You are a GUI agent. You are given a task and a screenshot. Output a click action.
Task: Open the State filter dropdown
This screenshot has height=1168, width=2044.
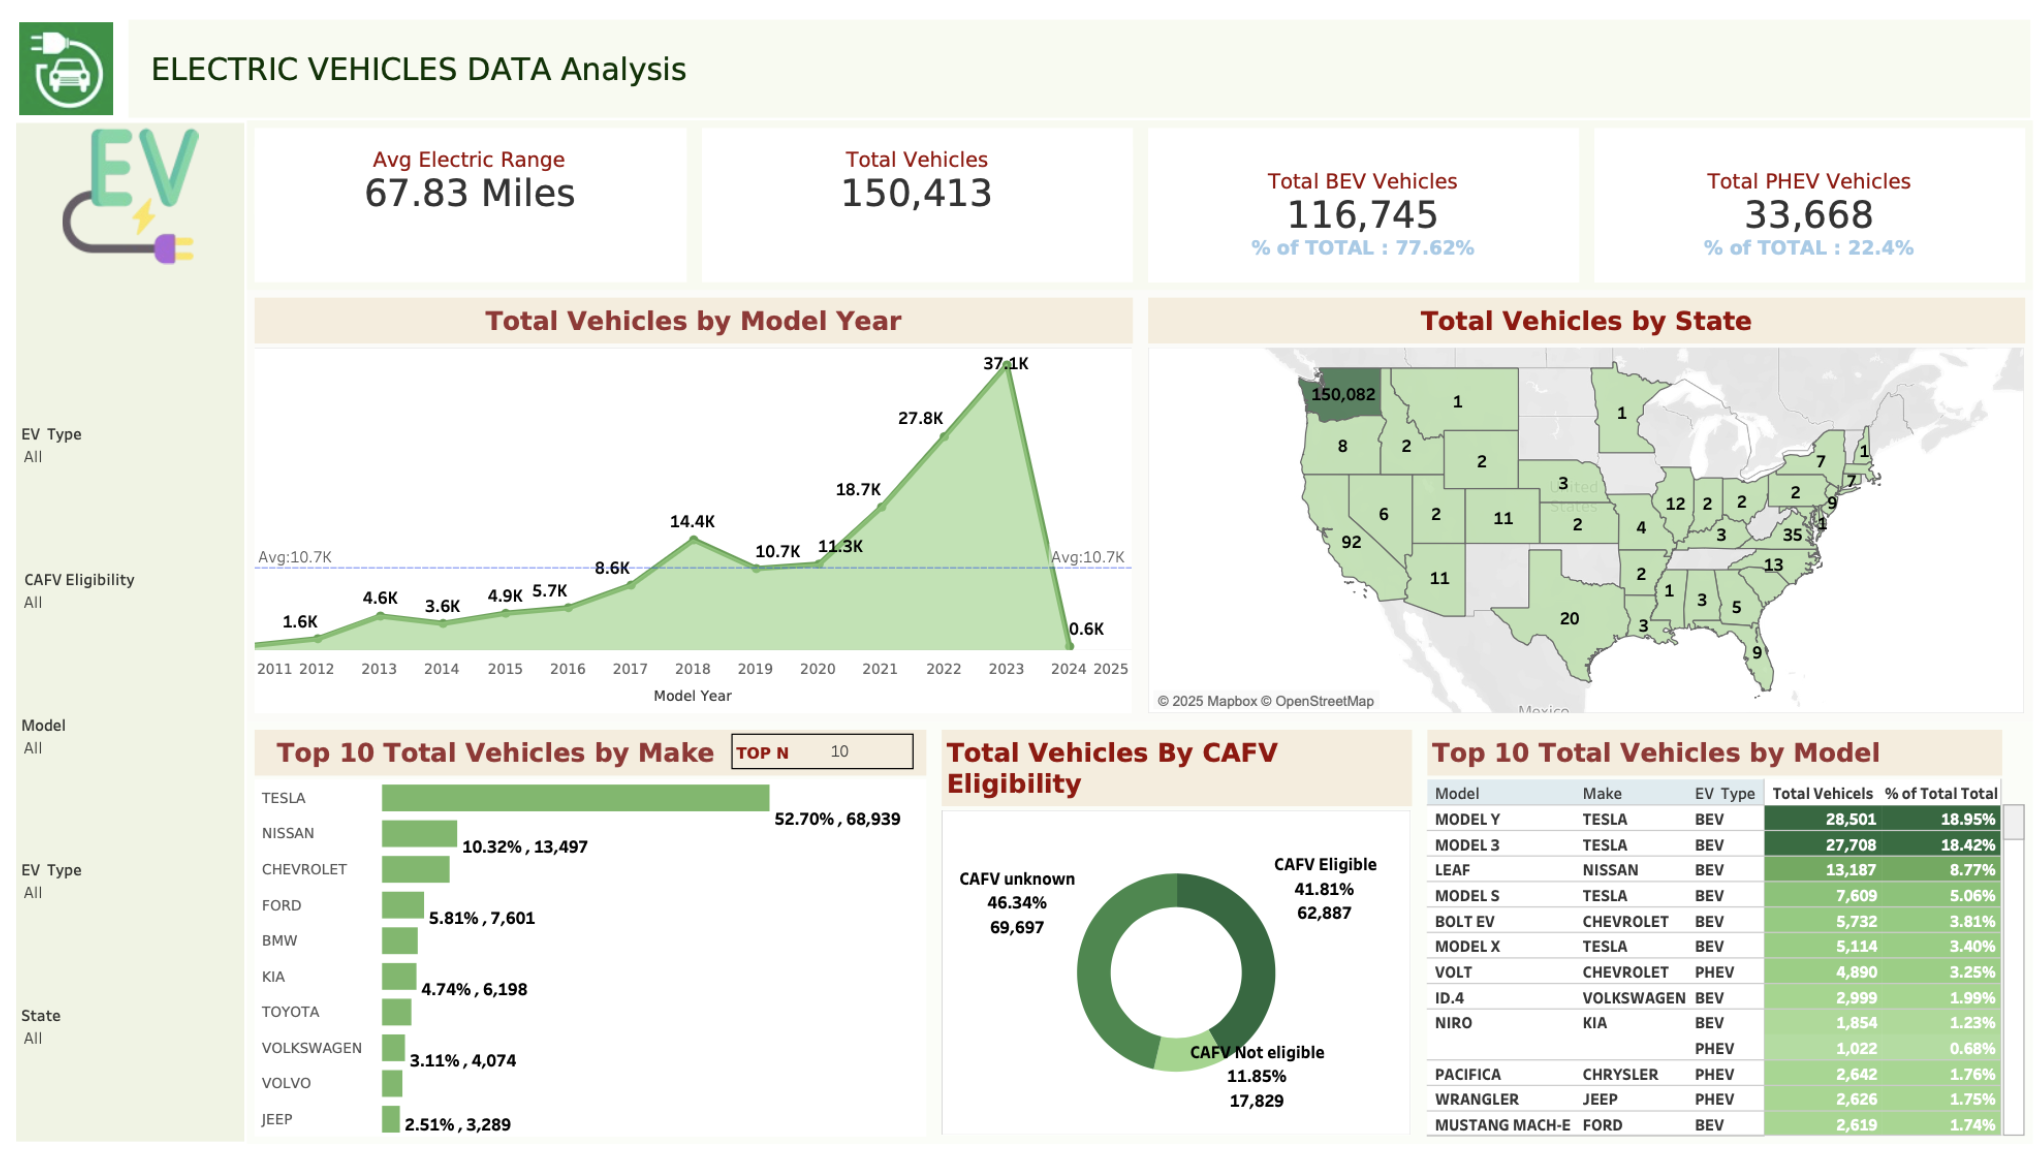tap(34, 1039)
